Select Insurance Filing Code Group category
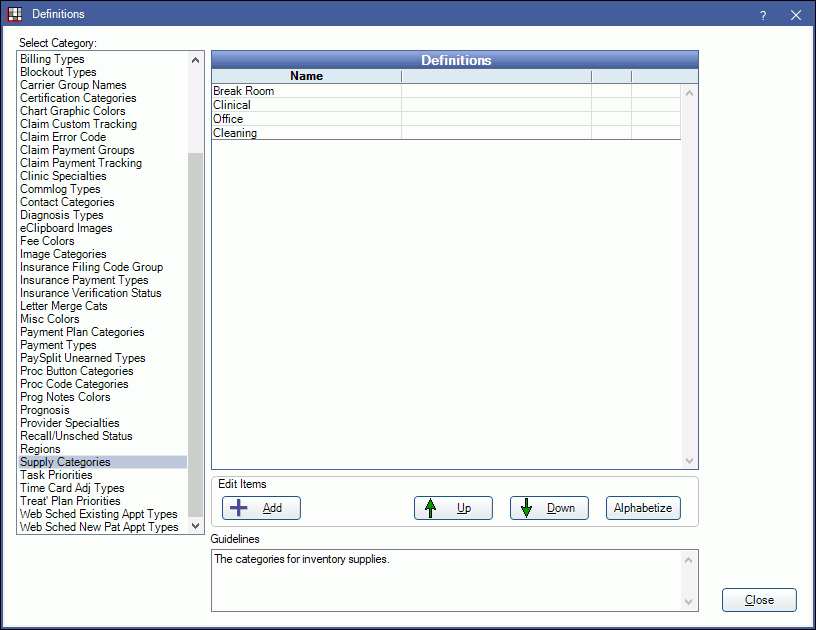 coord(103,267)
